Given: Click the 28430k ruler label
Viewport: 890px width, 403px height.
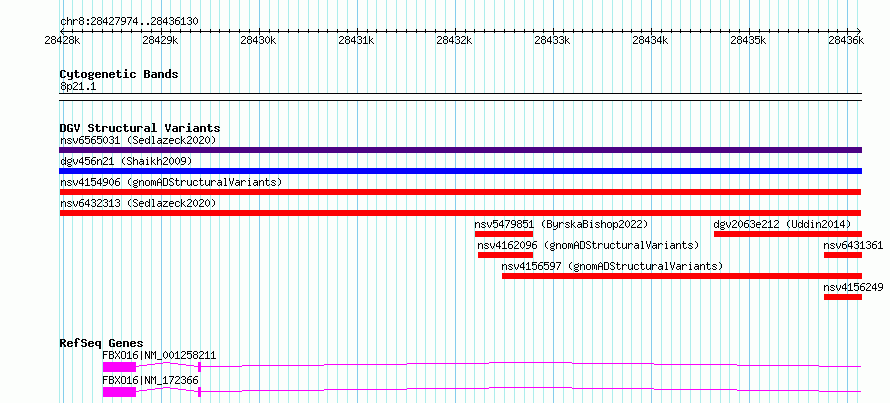Looking at the screenshot, I should (258, 40).
